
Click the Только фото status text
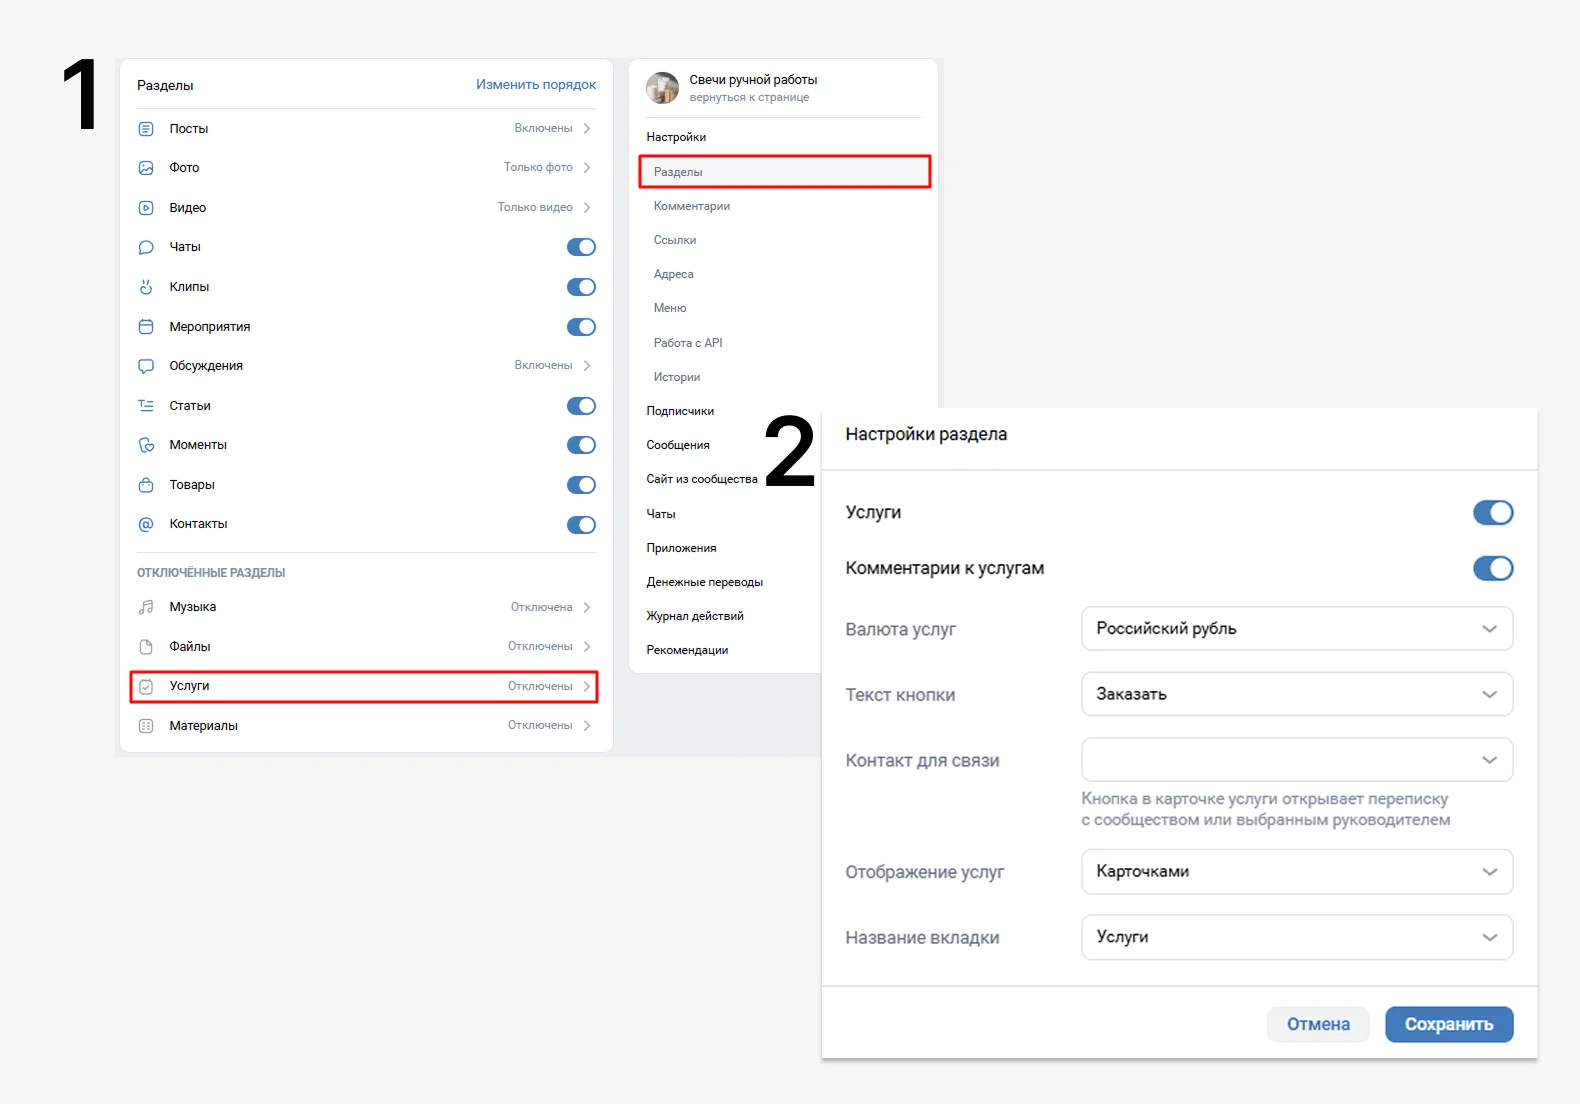(538, 168)
